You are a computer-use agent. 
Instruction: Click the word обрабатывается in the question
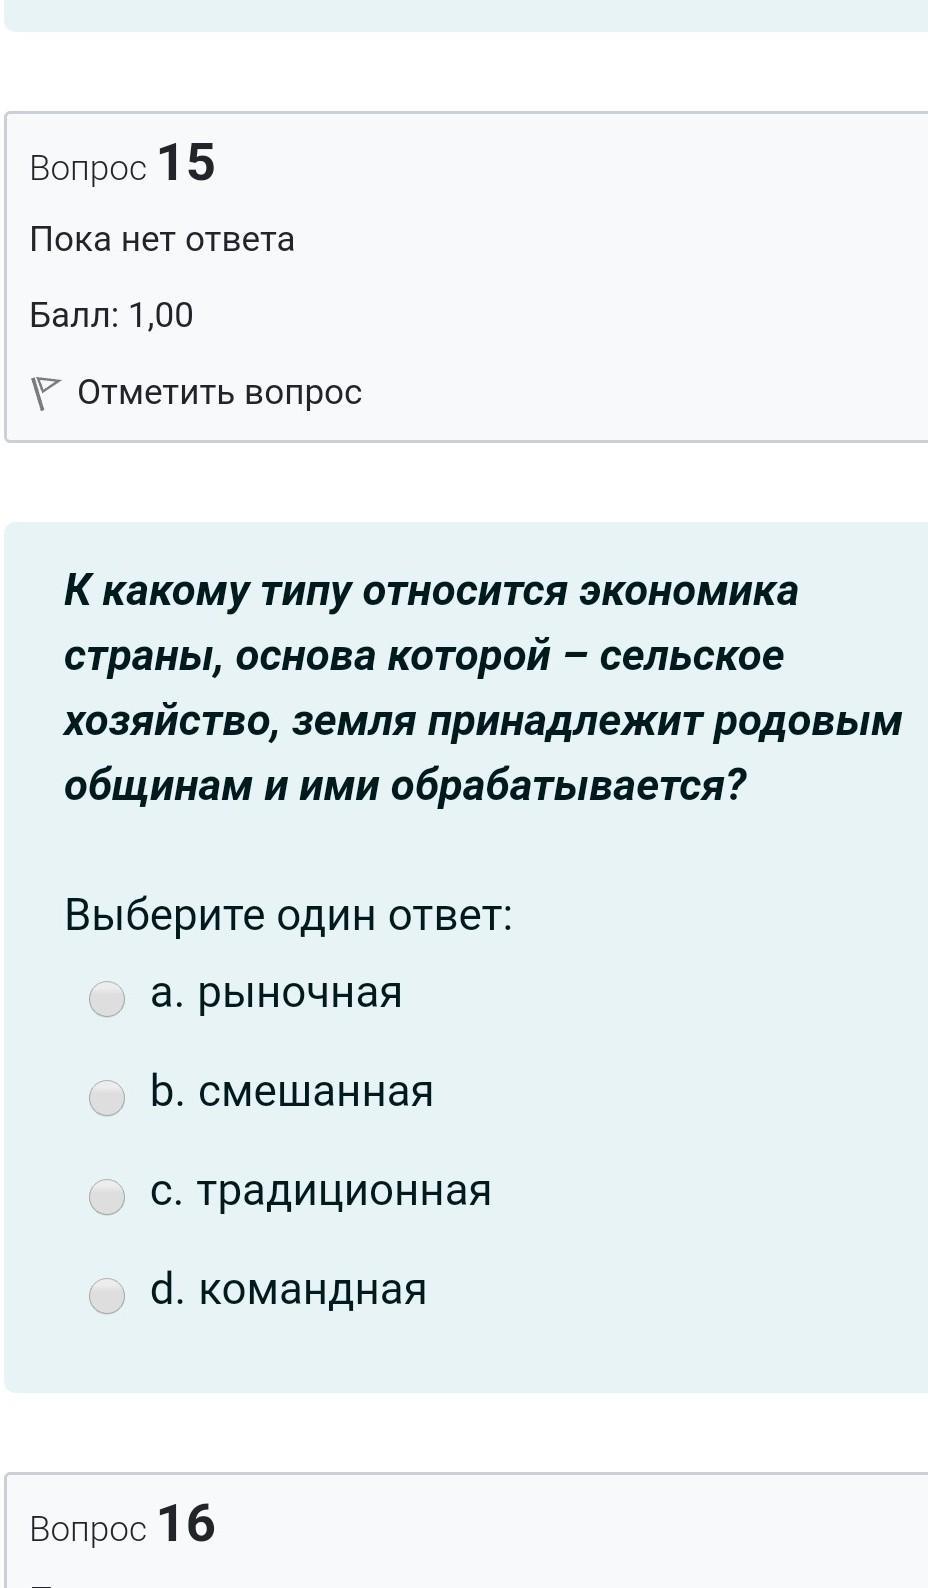click(567, 786)
